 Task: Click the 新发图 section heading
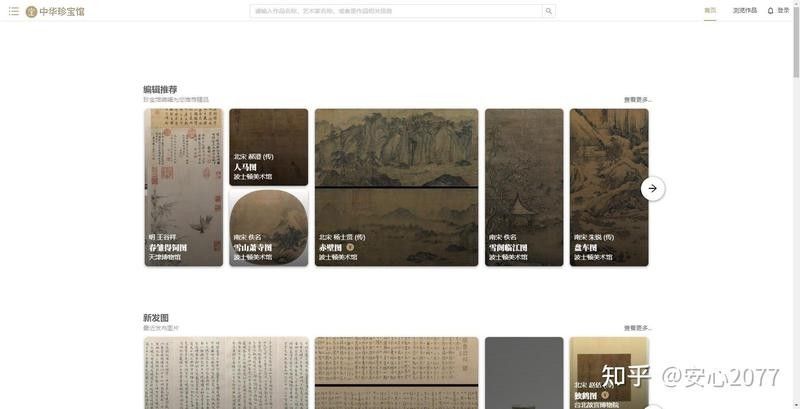coord(156,318)
